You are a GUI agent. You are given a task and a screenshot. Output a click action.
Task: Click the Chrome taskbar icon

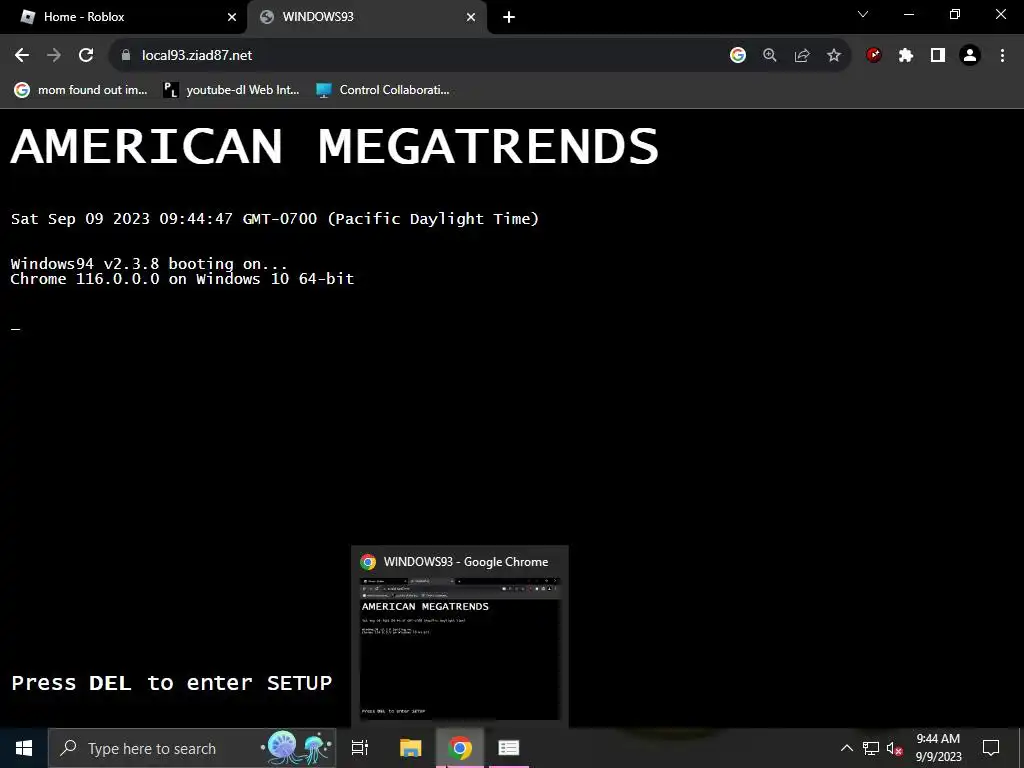click(x=460, y=748)
